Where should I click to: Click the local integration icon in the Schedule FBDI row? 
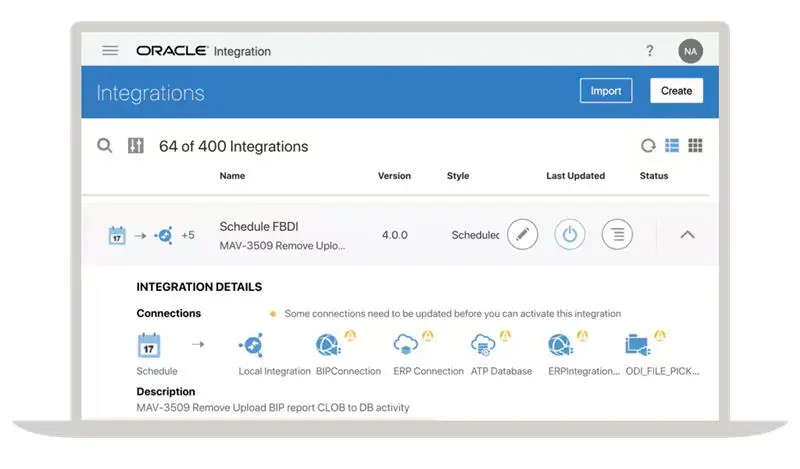[x=164, y=235]
